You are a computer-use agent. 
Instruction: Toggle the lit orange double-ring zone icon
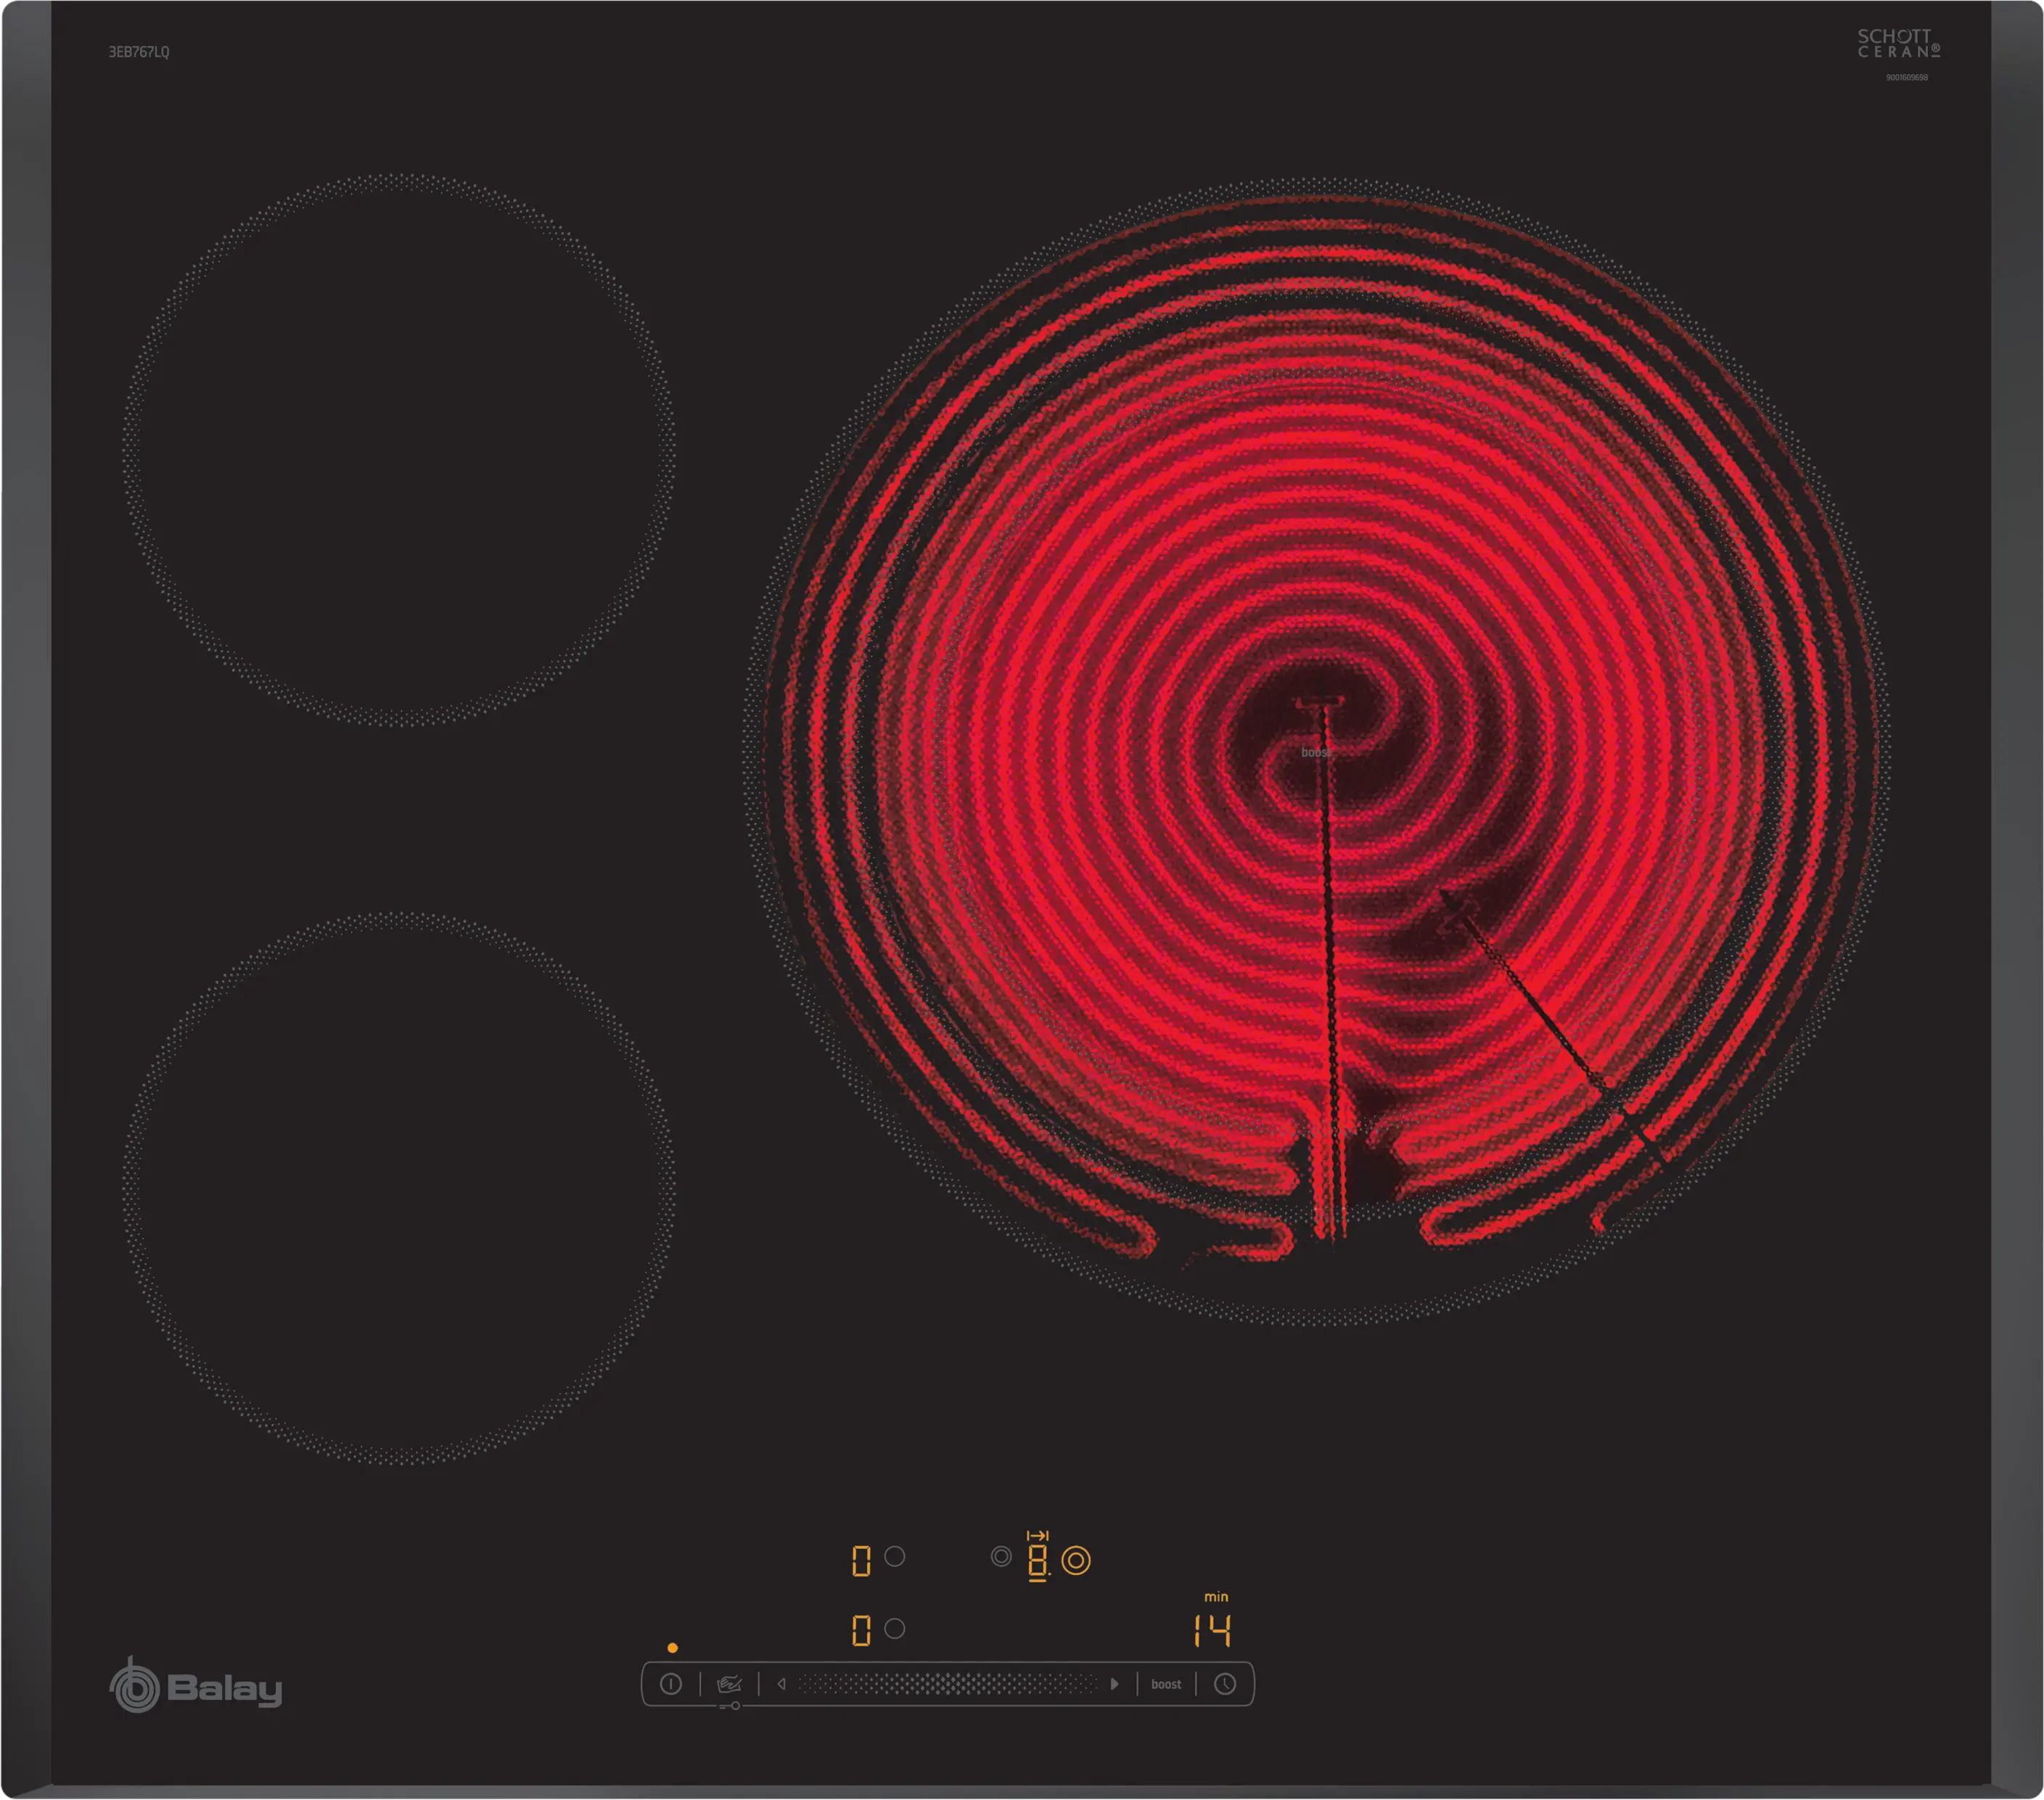1076,1560
